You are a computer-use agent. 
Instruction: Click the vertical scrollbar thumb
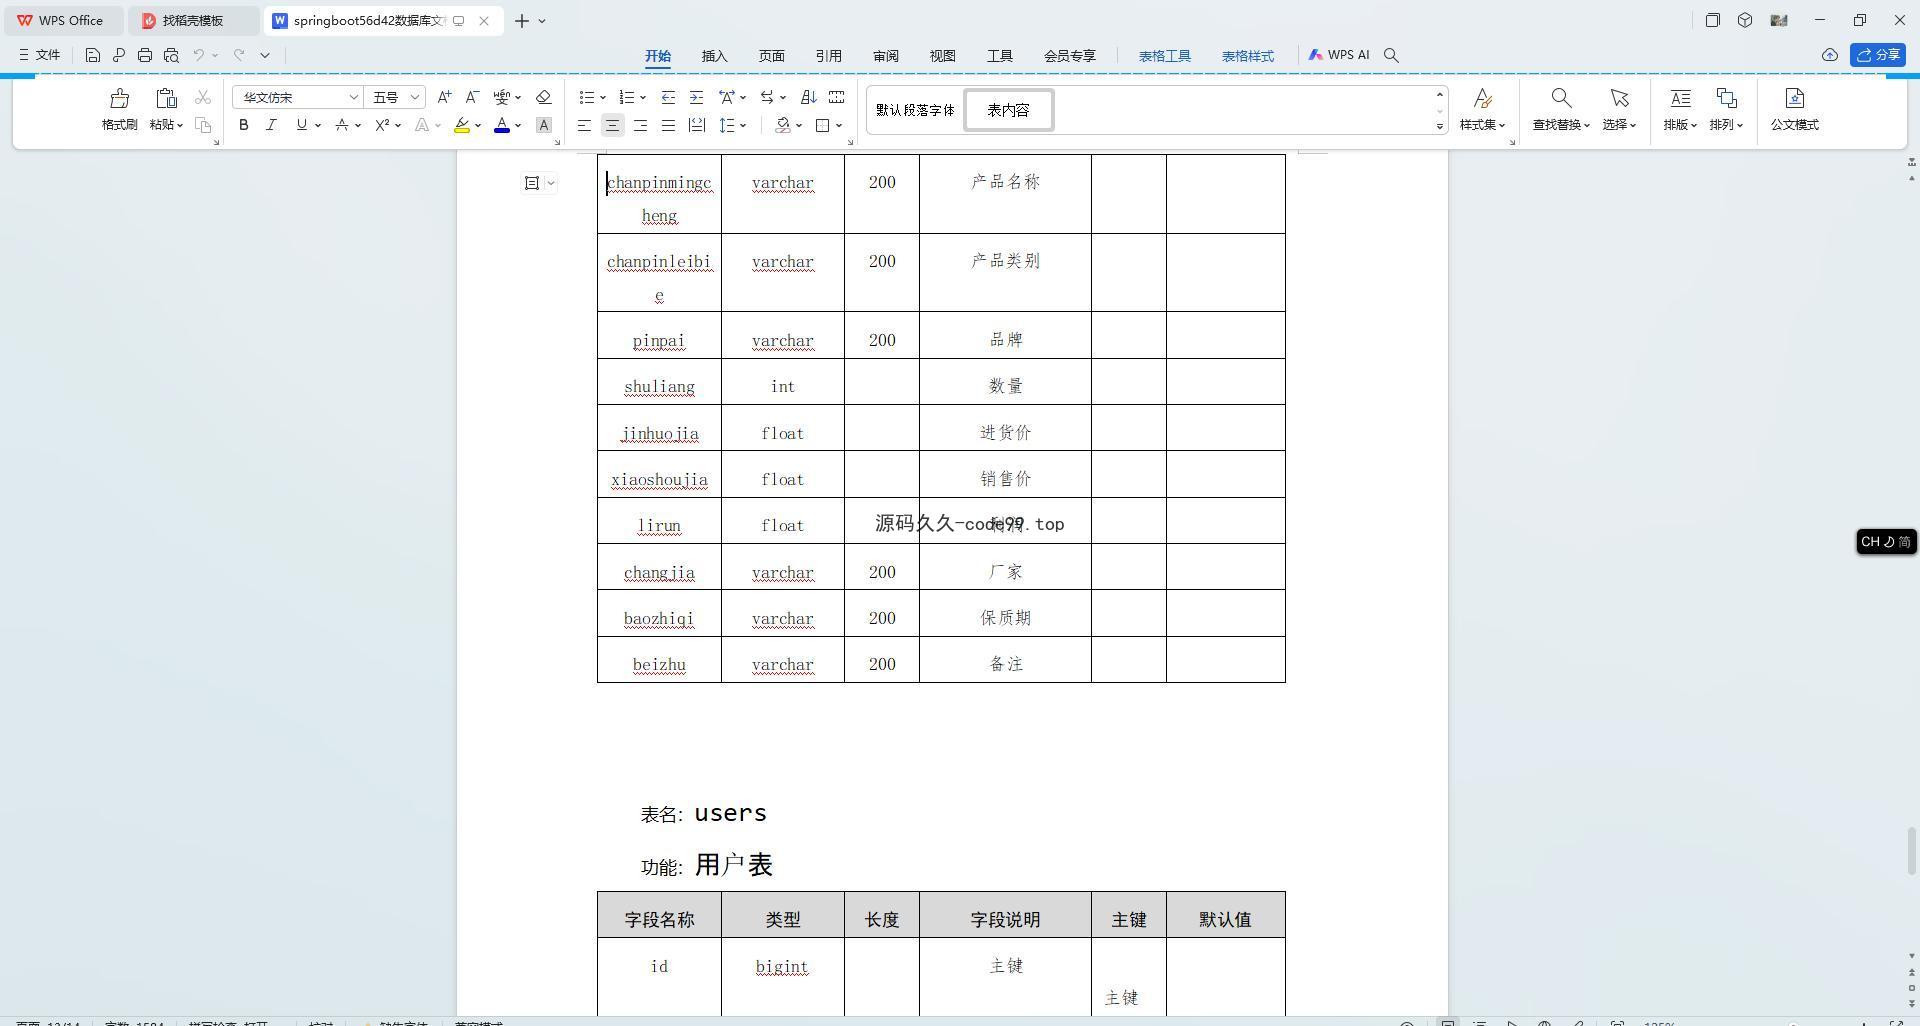(1912, 851)
